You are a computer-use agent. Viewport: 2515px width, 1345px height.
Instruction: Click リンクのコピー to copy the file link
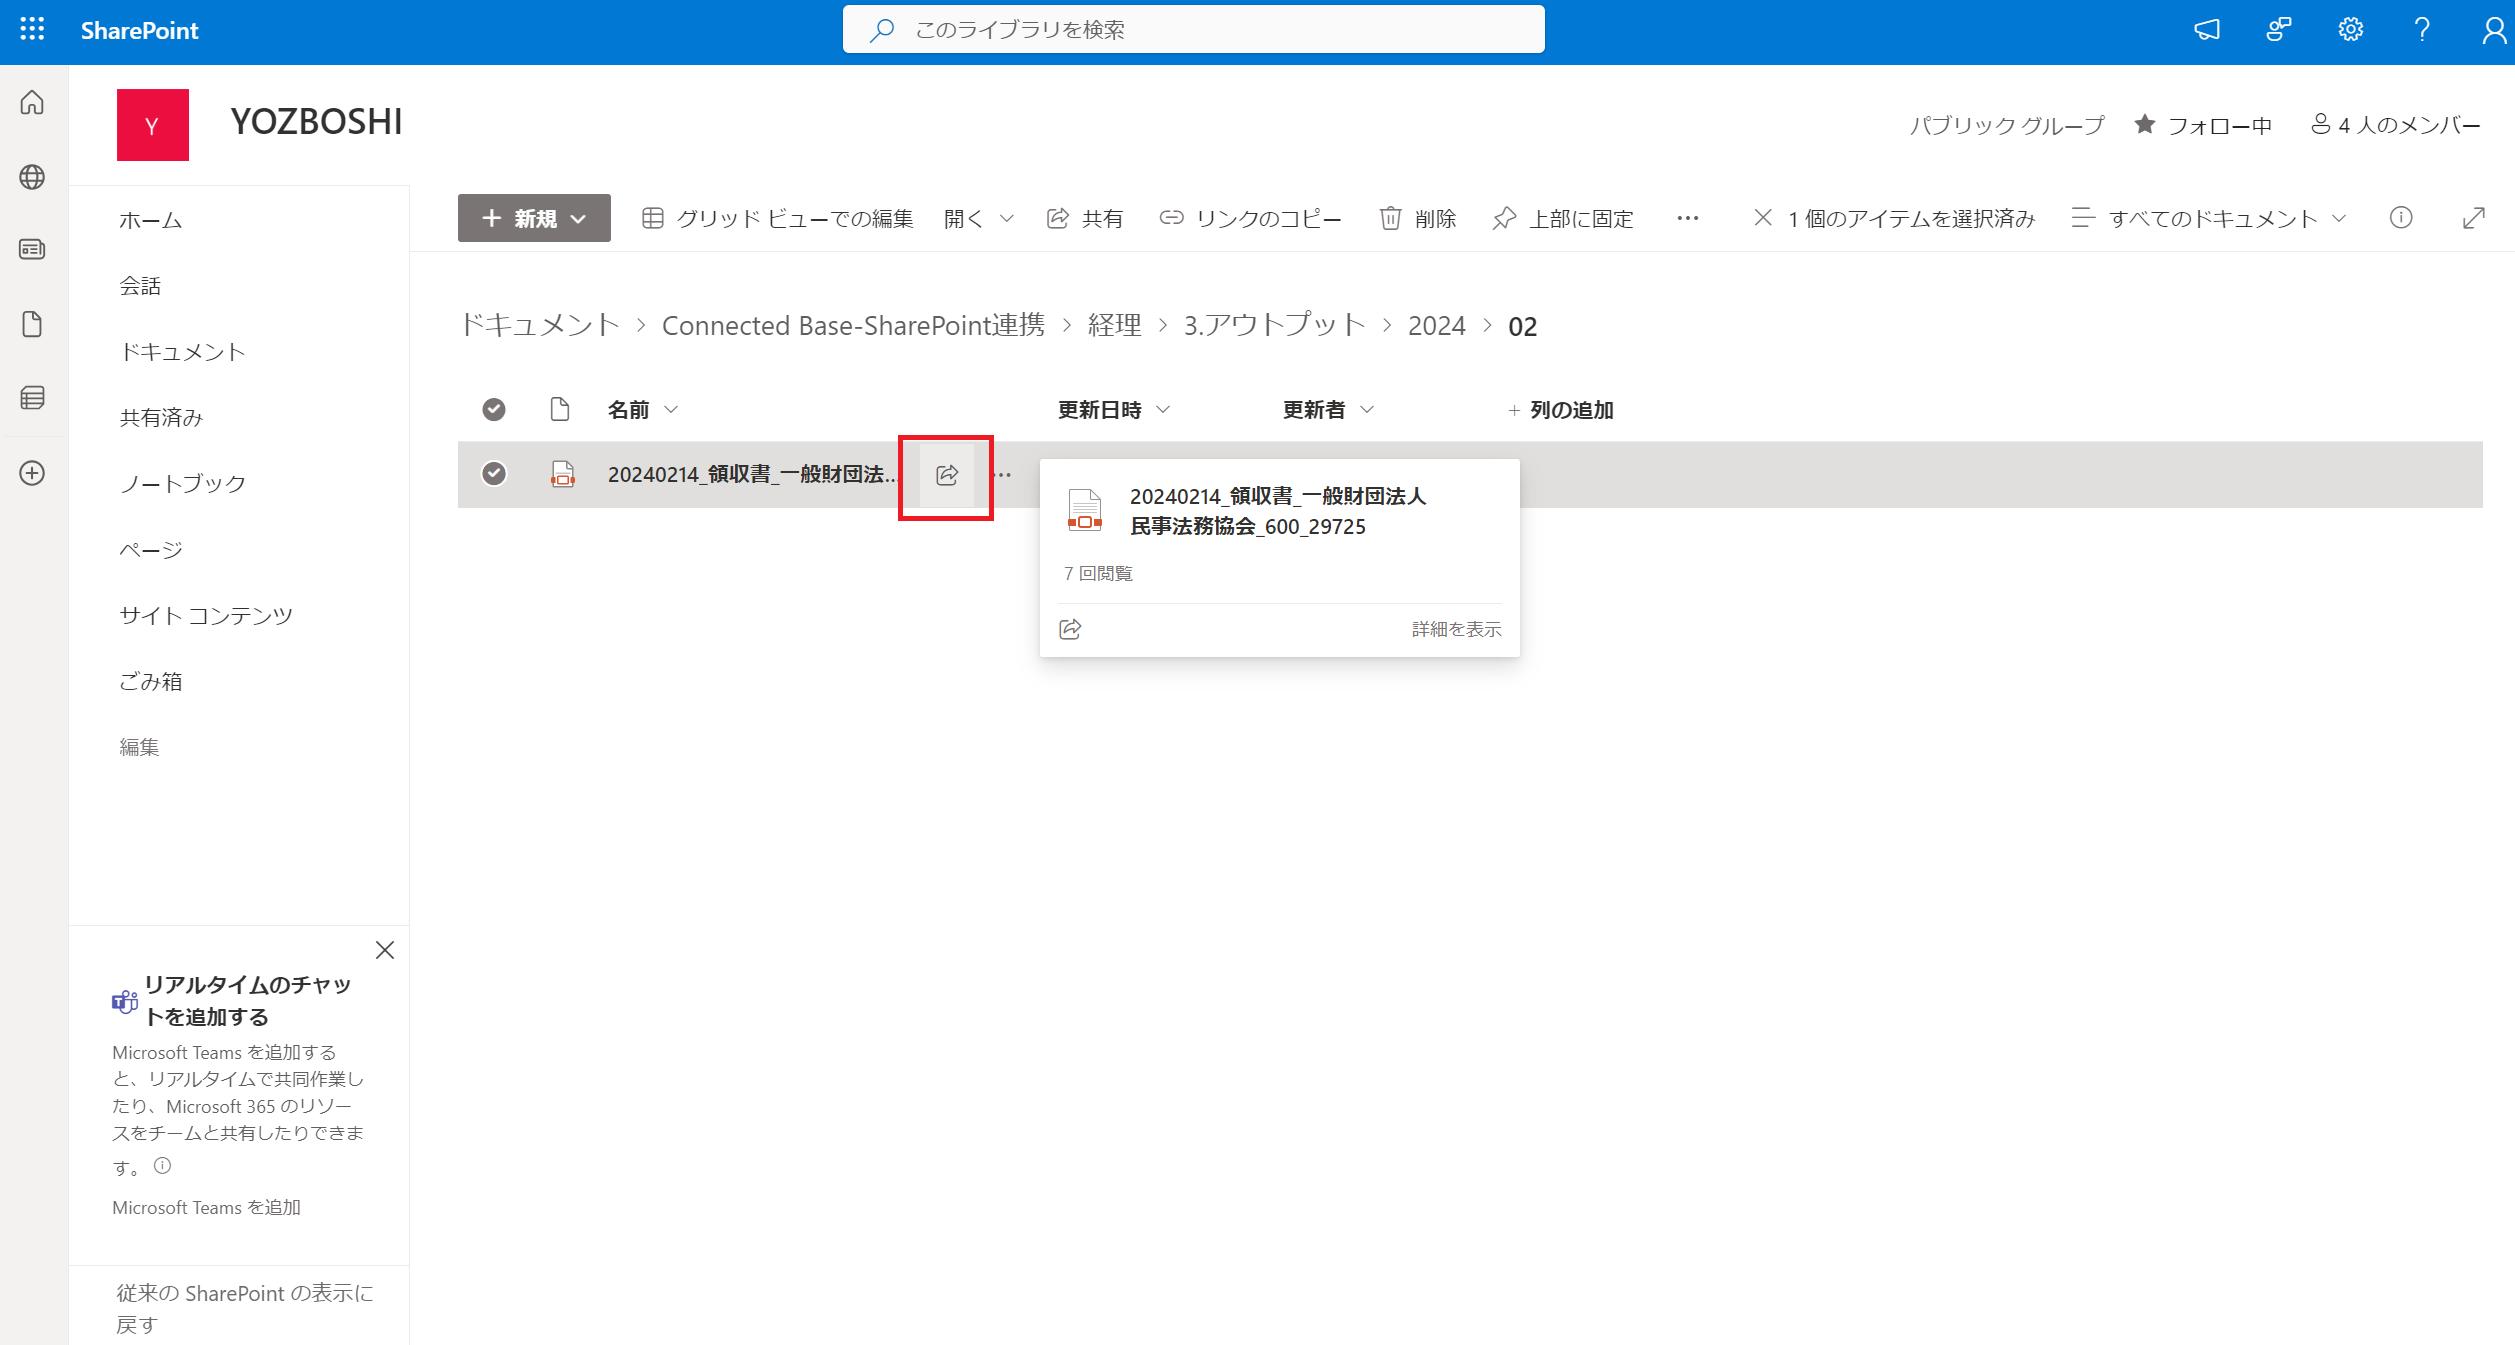click(x=1249, y=218)
